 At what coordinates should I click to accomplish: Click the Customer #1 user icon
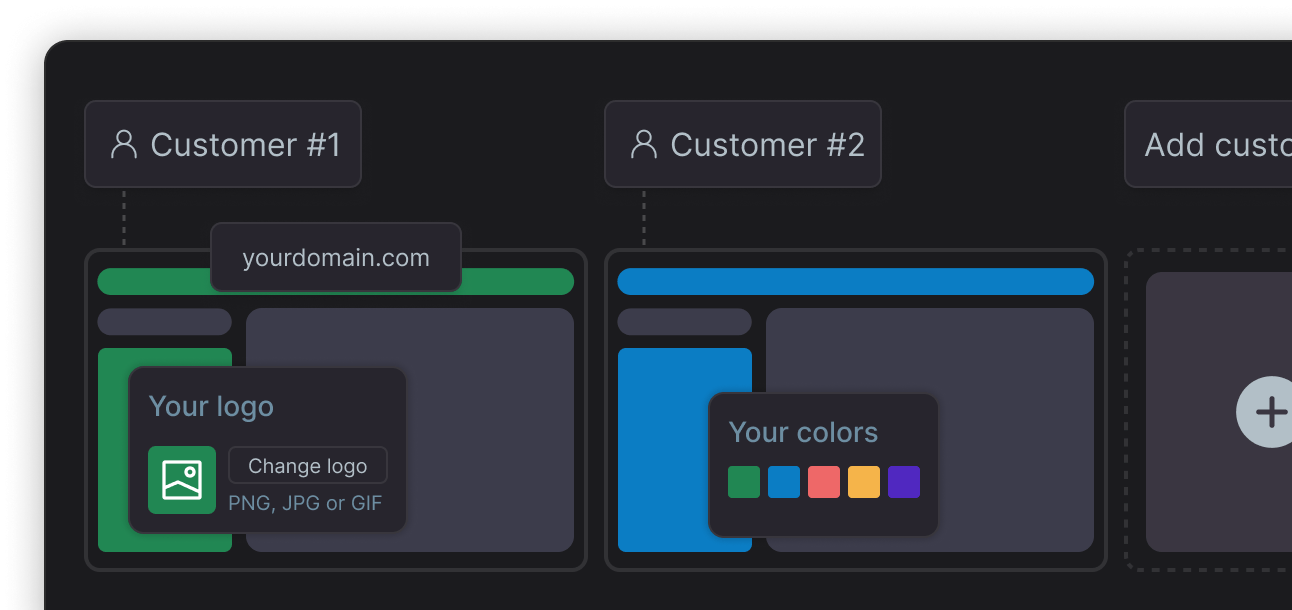[124, 144]
